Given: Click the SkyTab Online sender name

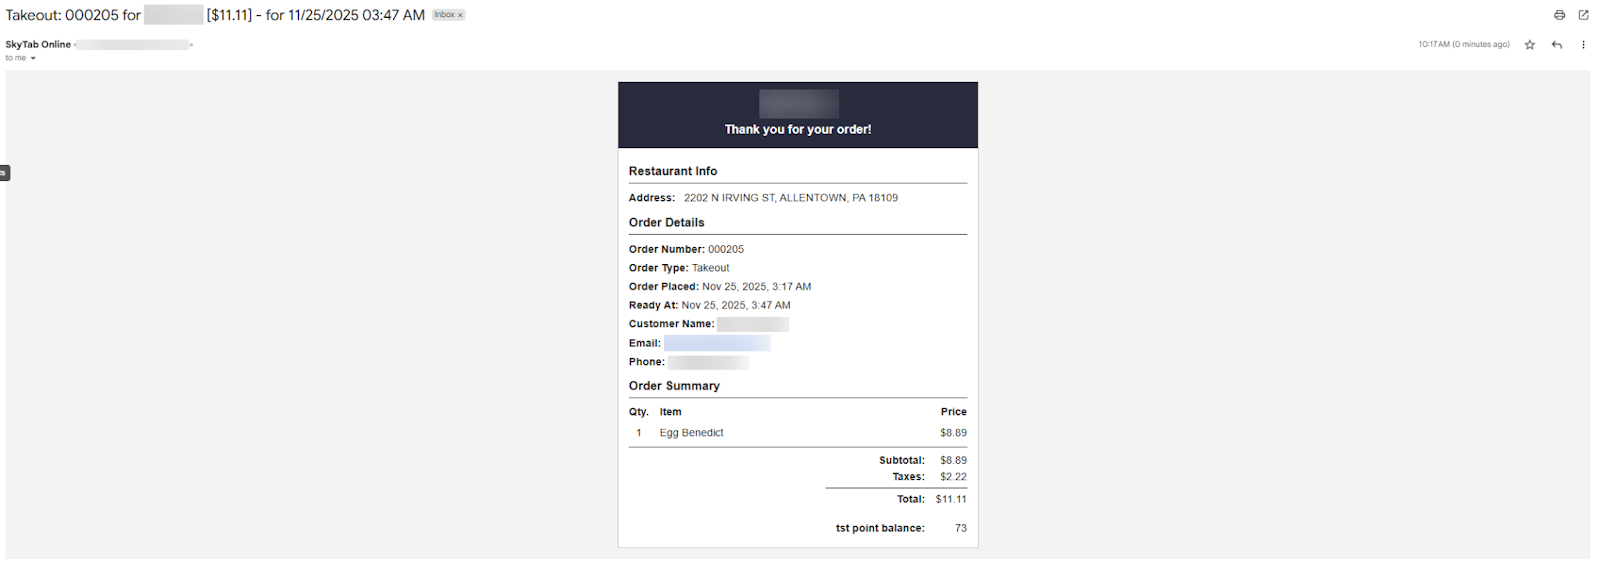Looking at the screenshot, I should coord(38,44).
